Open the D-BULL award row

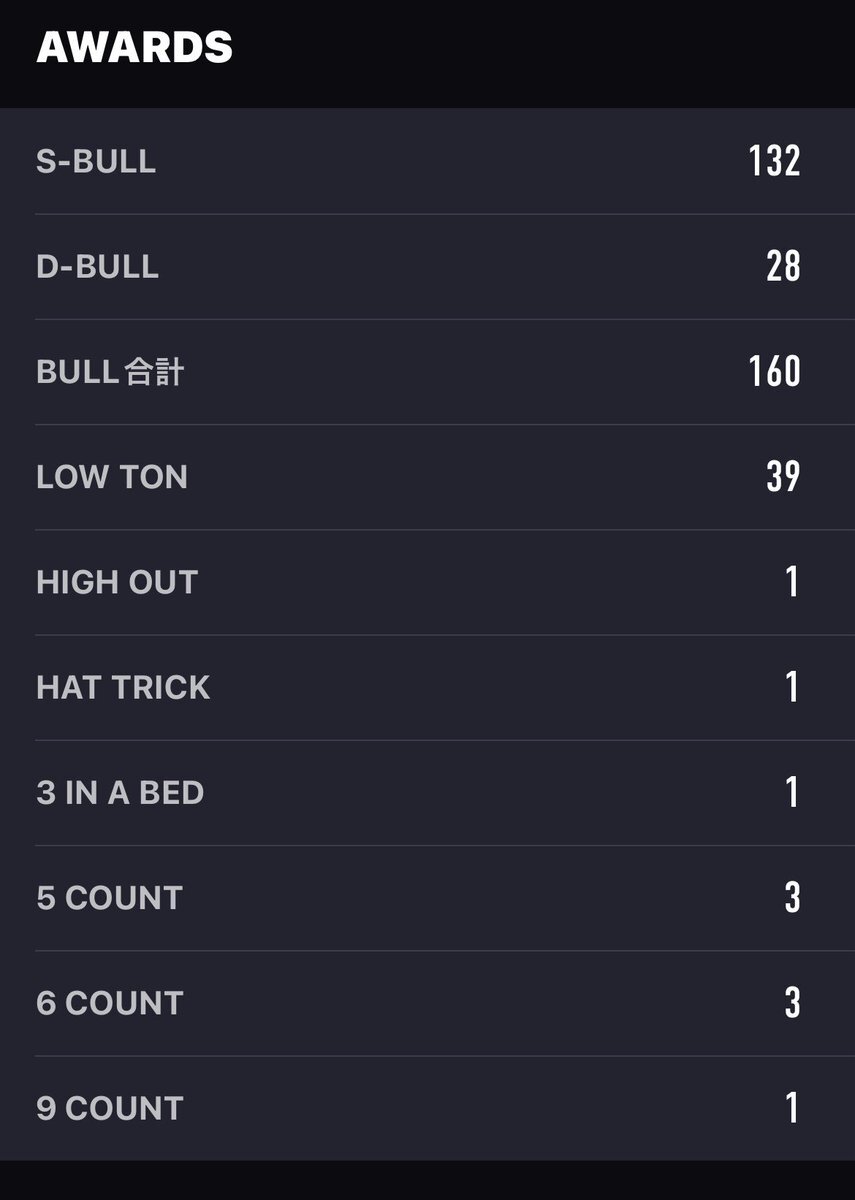pos(427,266)
